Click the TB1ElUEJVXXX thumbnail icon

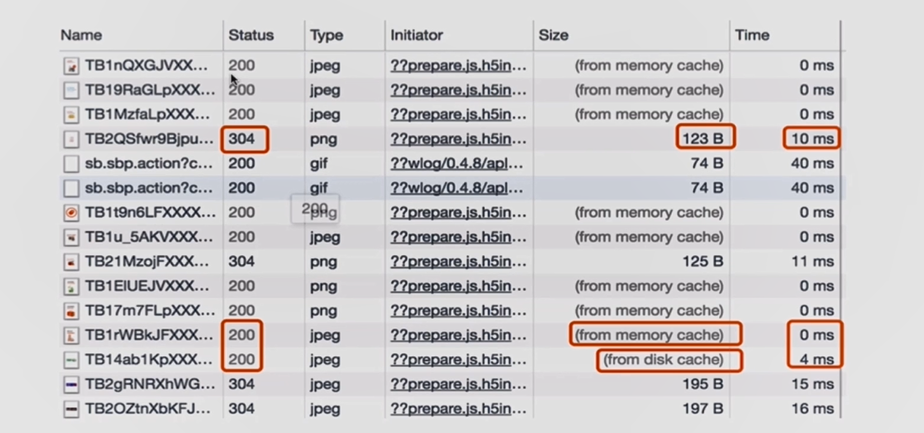(71, 286)
